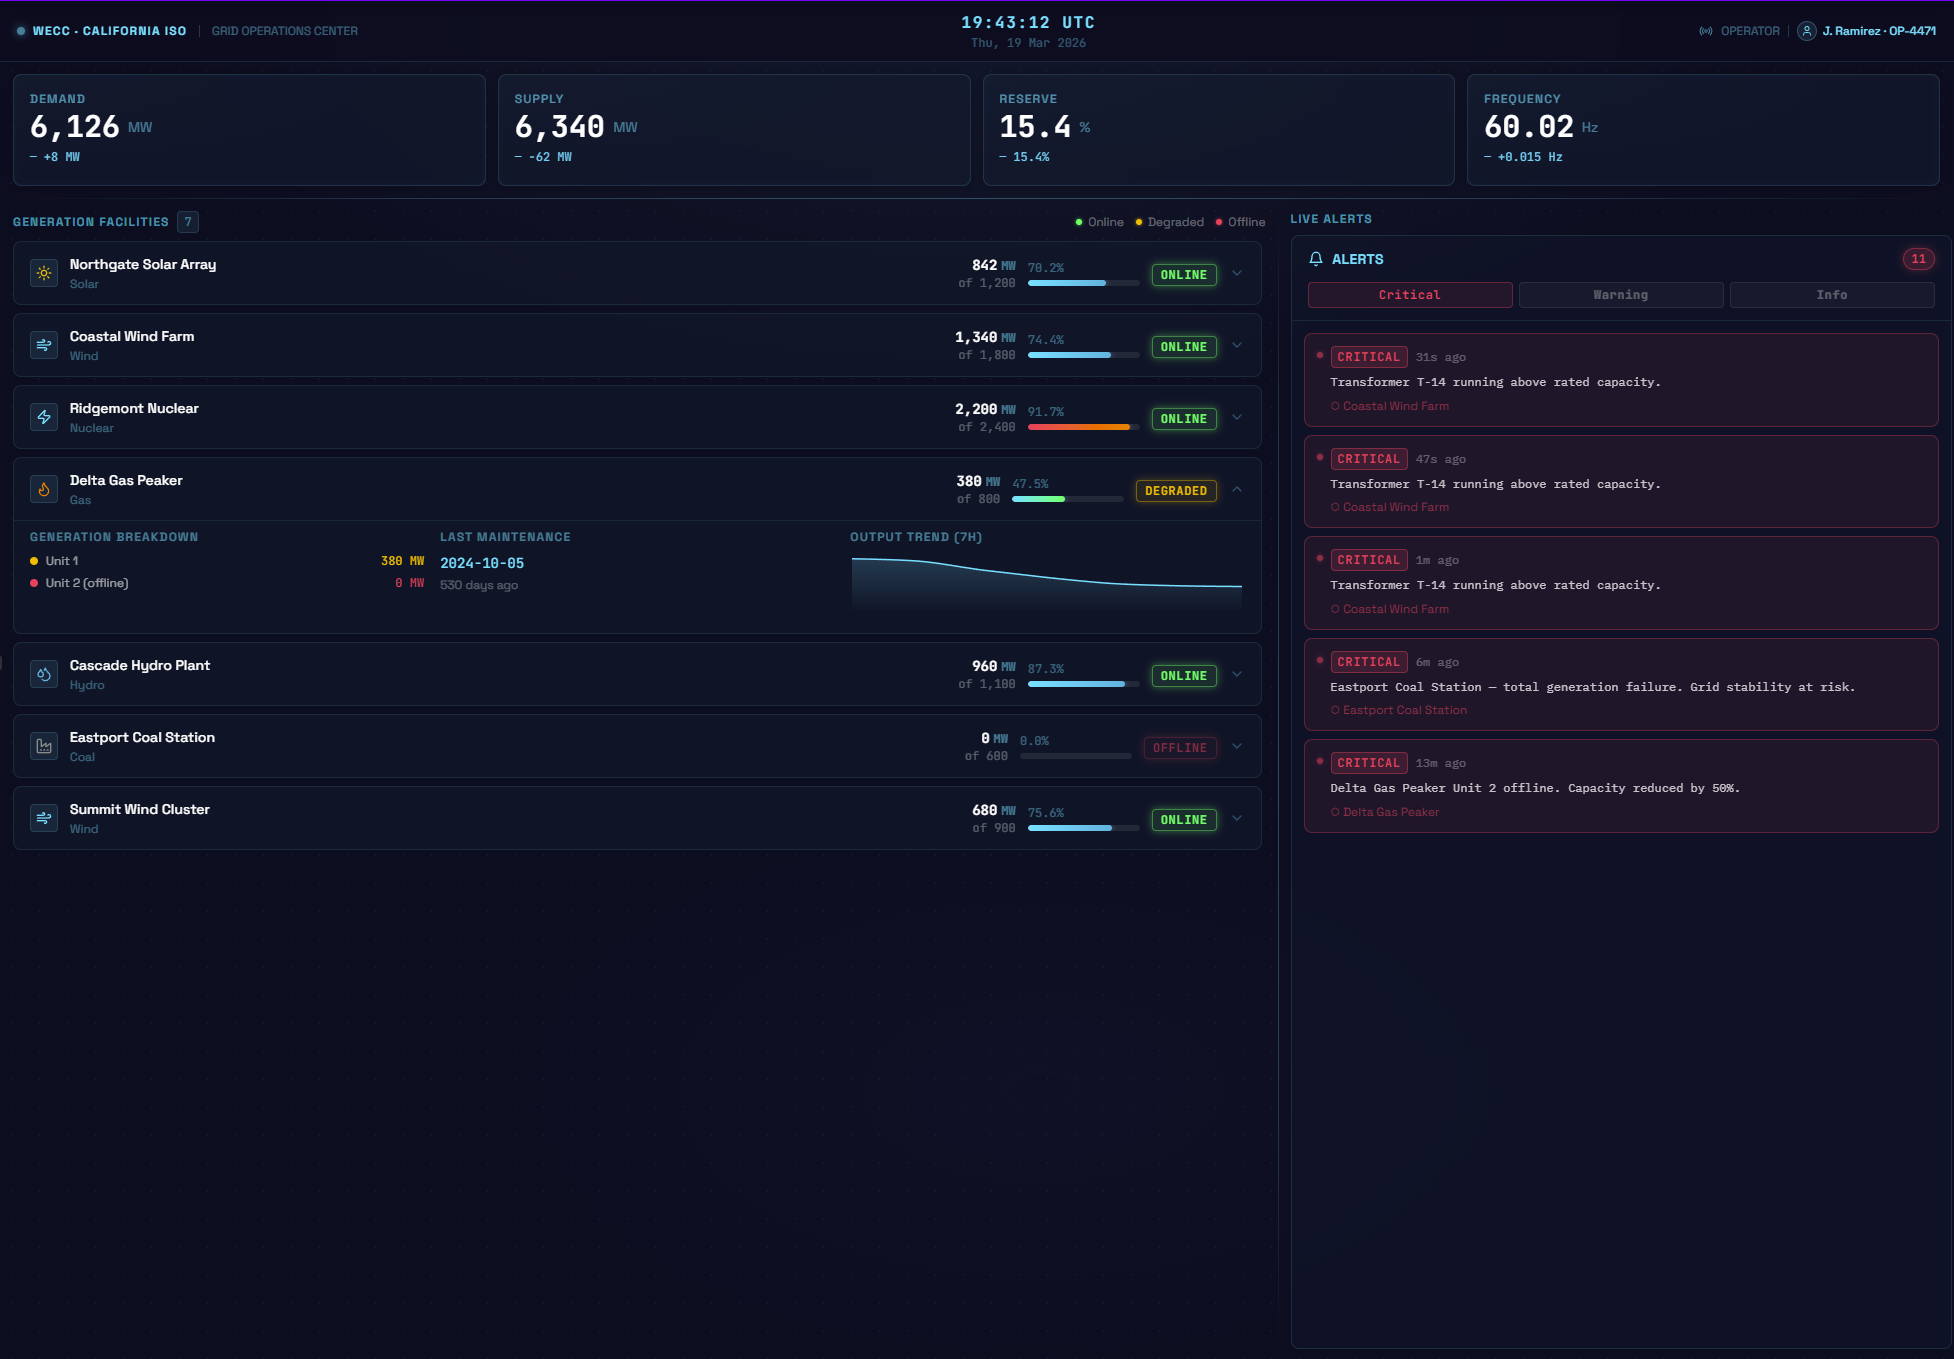Select the Critical alerts tab
This screenshot has height=1359, width=1954.
point(1409,295)
